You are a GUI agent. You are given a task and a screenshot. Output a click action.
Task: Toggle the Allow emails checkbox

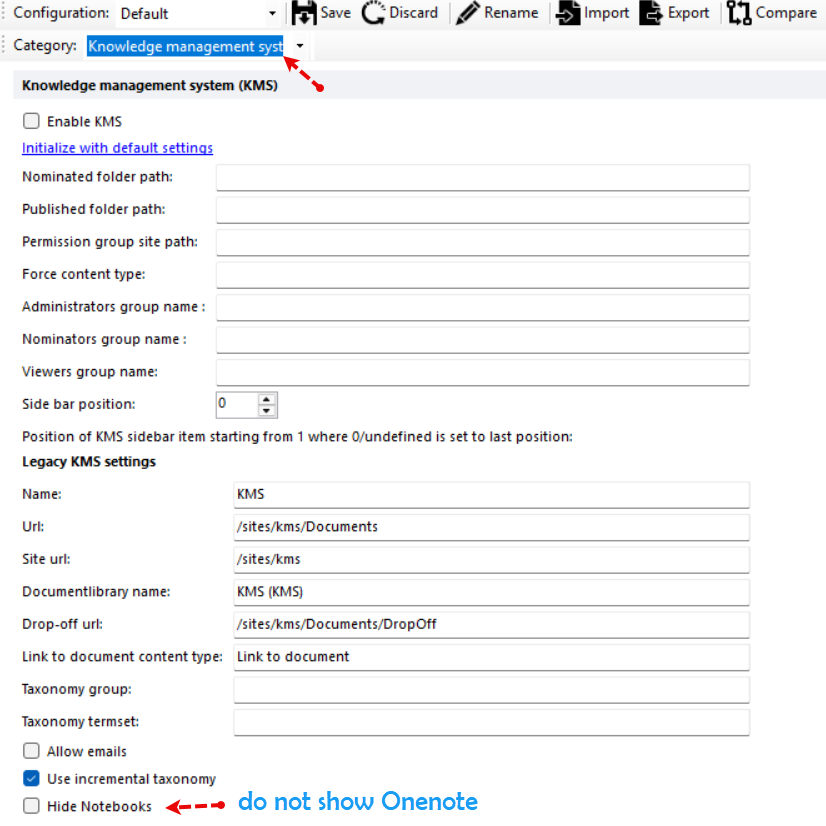coord(31,751)
